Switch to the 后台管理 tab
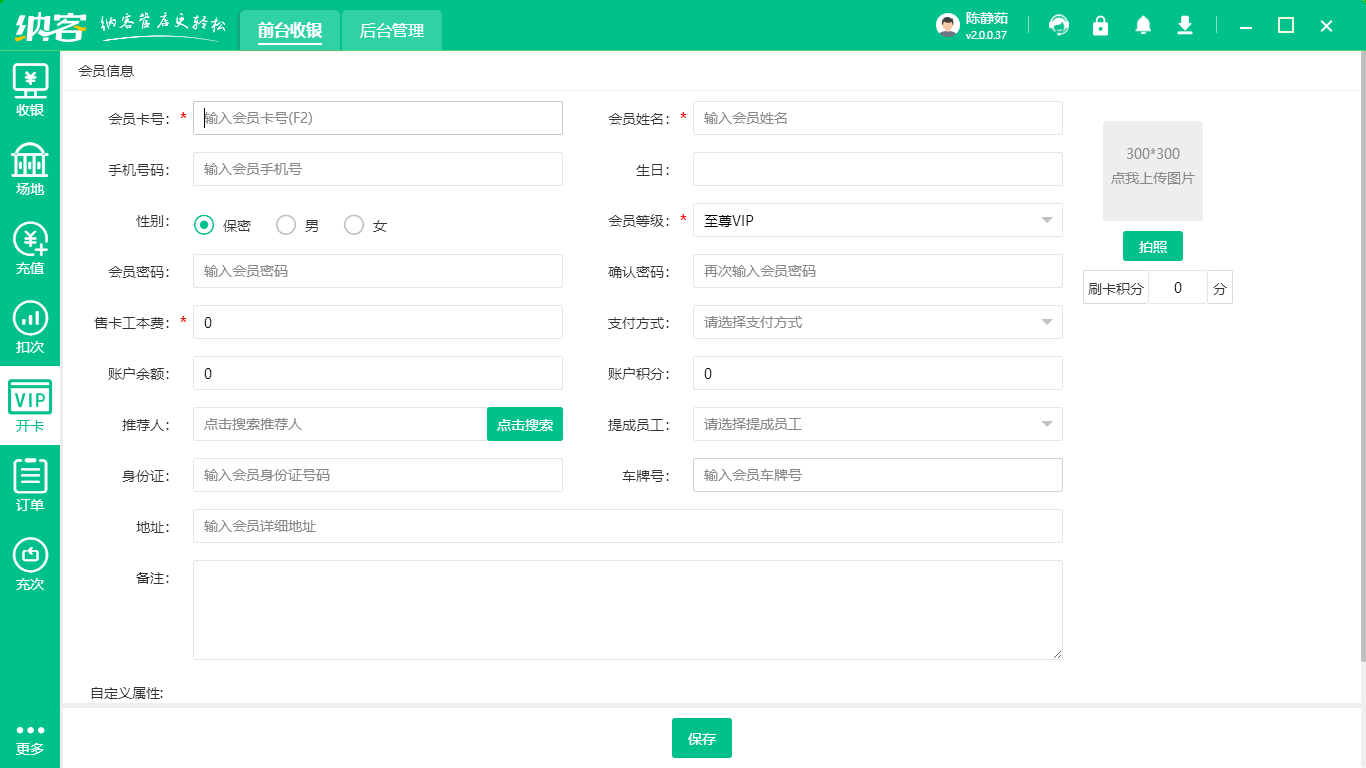The height and width of the screenshot is (768, 1366). (391, 30)
